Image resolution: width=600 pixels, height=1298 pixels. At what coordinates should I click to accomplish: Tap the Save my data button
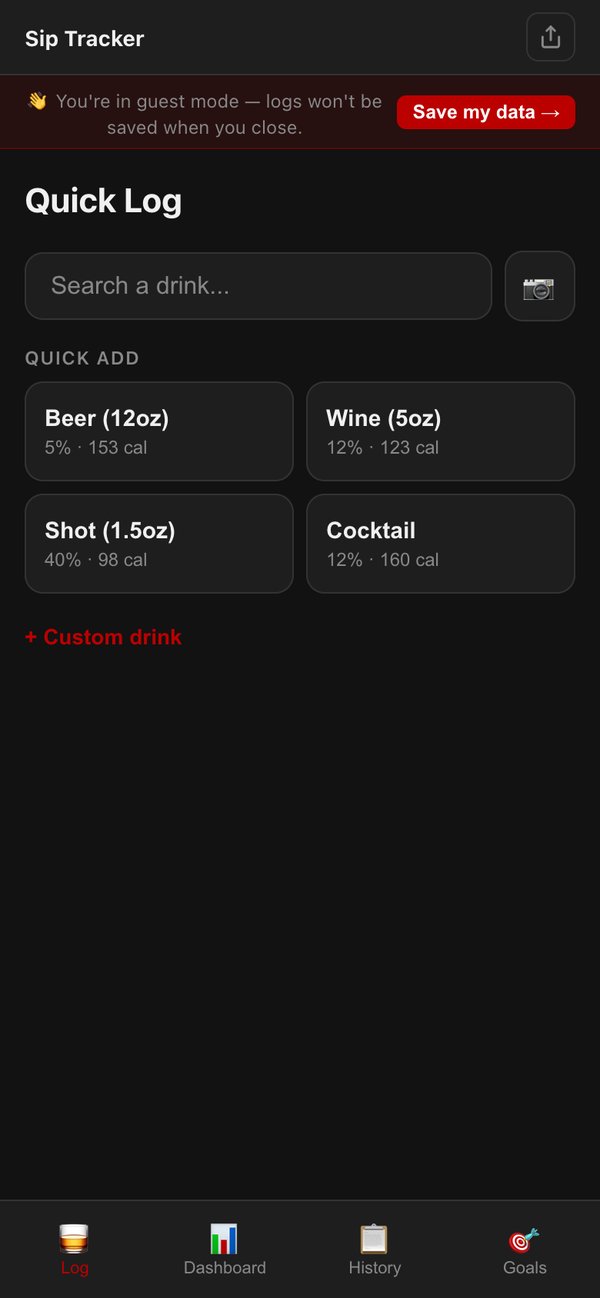point(485,112)
